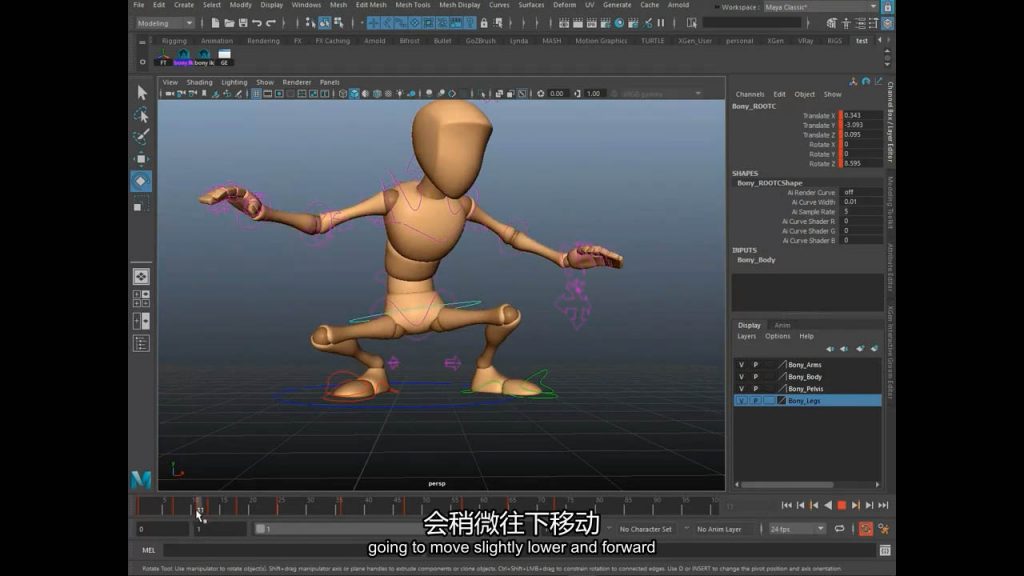Activate the Rotate tool

pyautogui.click(x=141, y=181)
